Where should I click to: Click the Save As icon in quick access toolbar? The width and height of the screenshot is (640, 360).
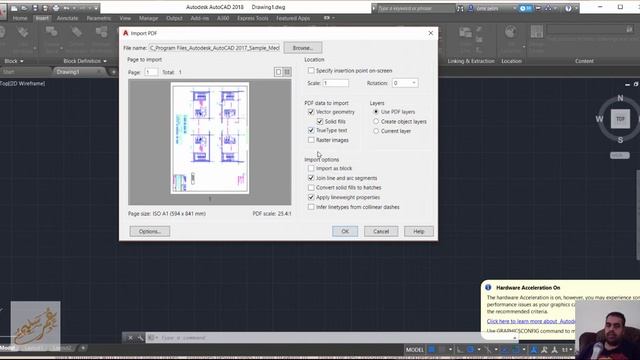pos(45,8)
